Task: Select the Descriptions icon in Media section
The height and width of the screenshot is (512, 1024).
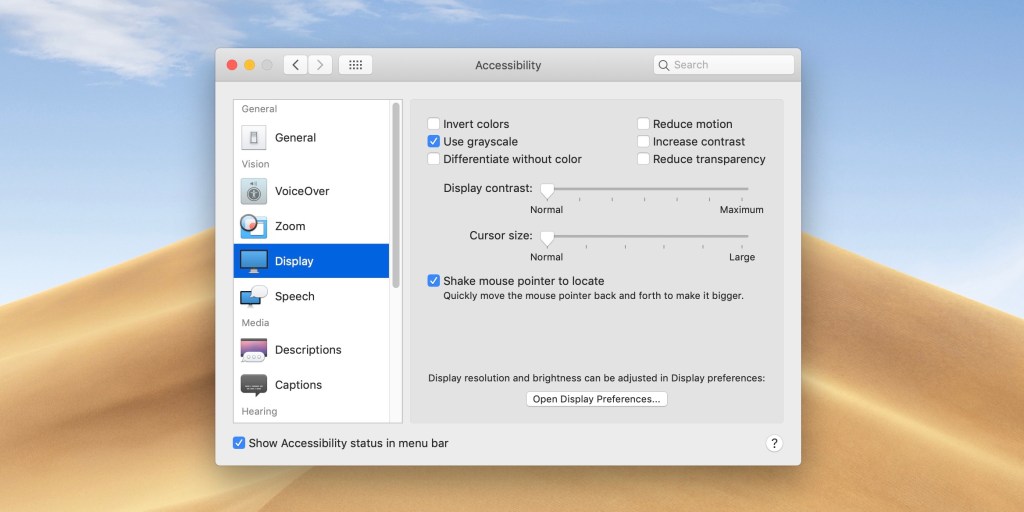Action: 254,350
